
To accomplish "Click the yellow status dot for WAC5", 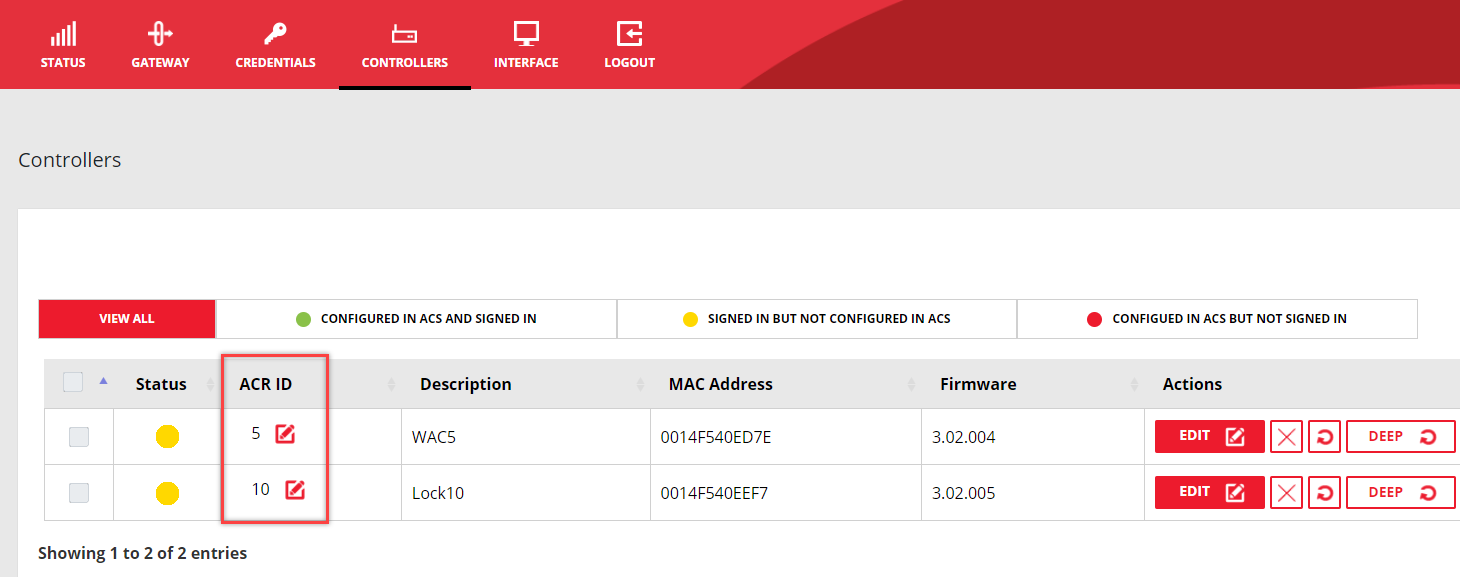I will point(167,436).
